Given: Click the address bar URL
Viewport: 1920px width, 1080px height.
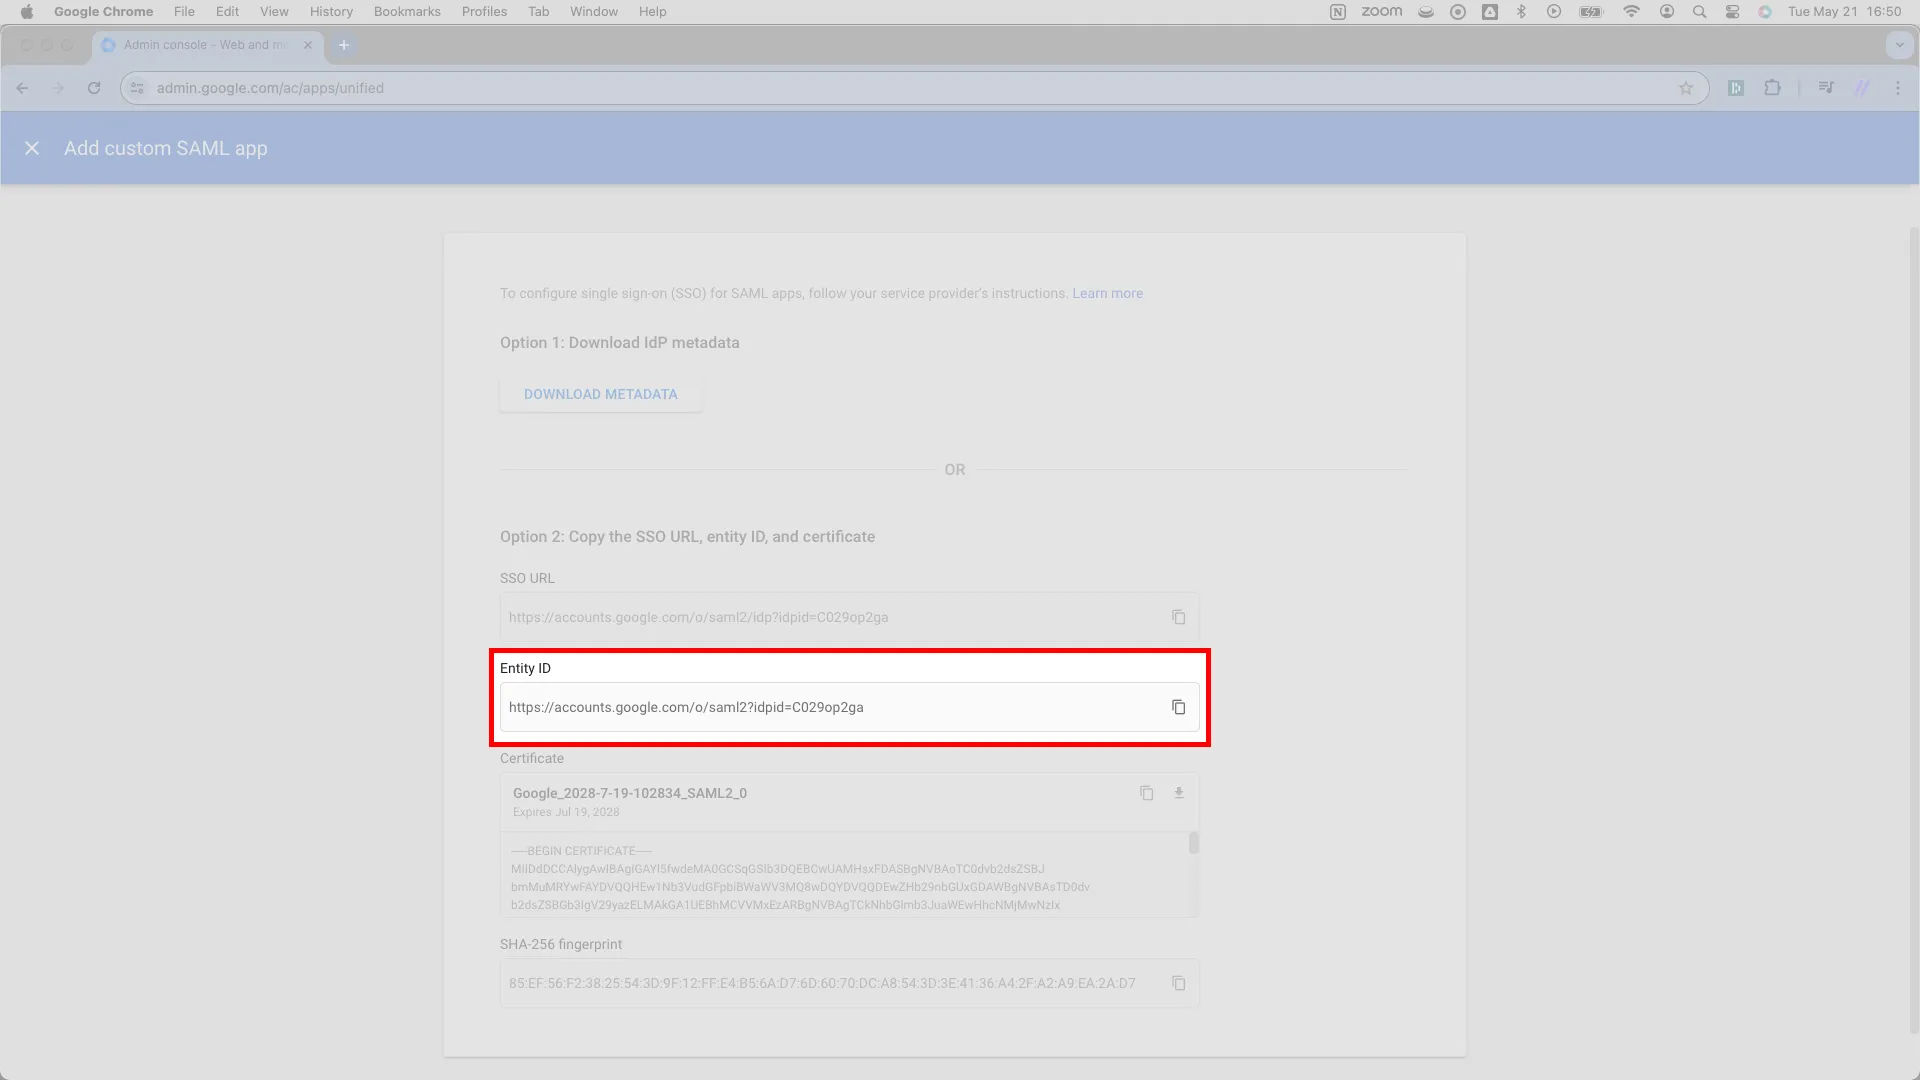Looking at the screenshot, I should [270, 88].
